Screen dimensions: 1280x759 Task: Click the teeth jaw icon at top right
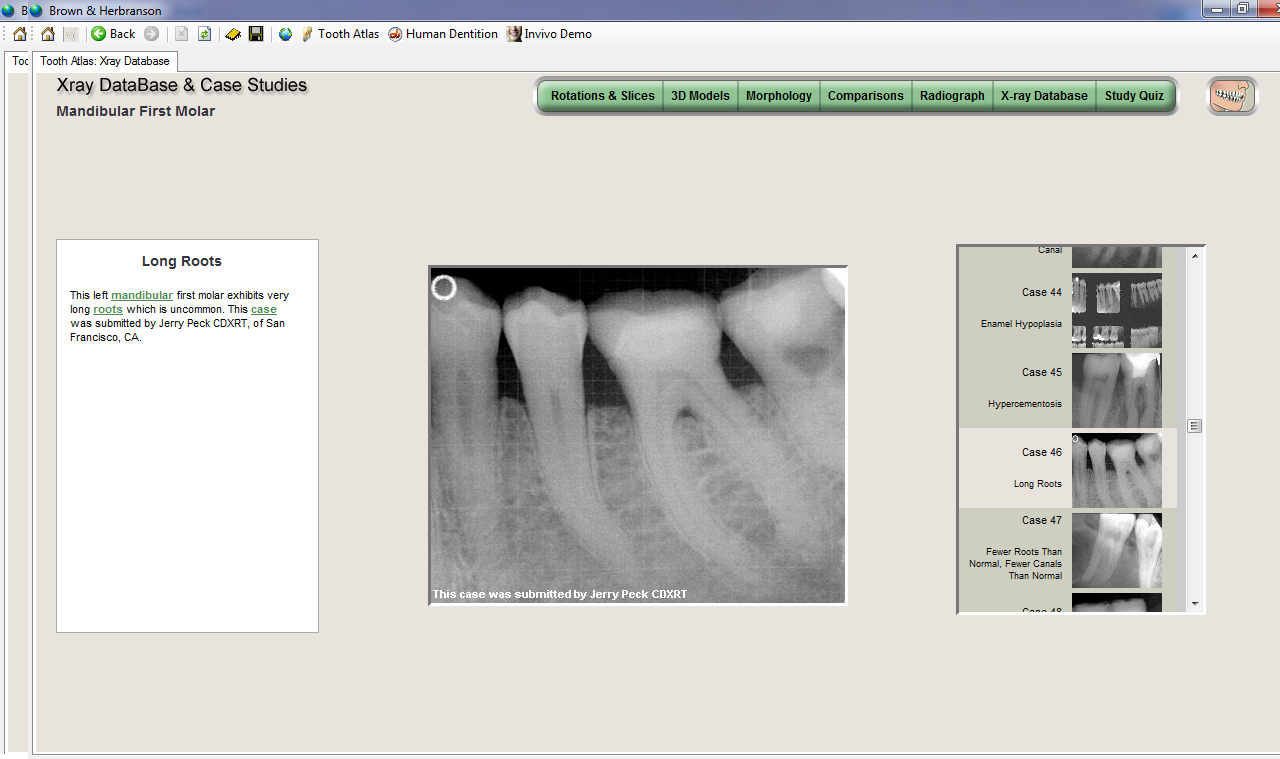(x=1232, y=96)
